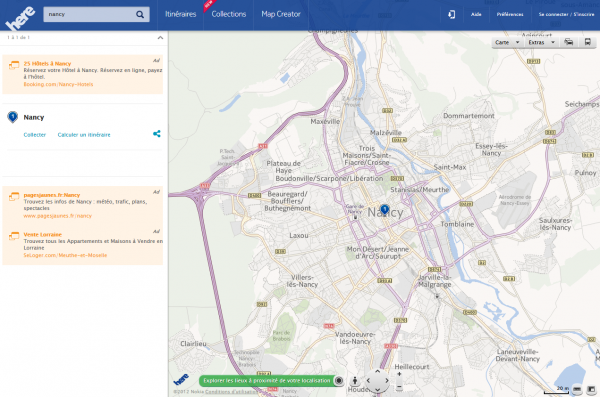Open the Itinéraires tab

[x=181, y=15]
